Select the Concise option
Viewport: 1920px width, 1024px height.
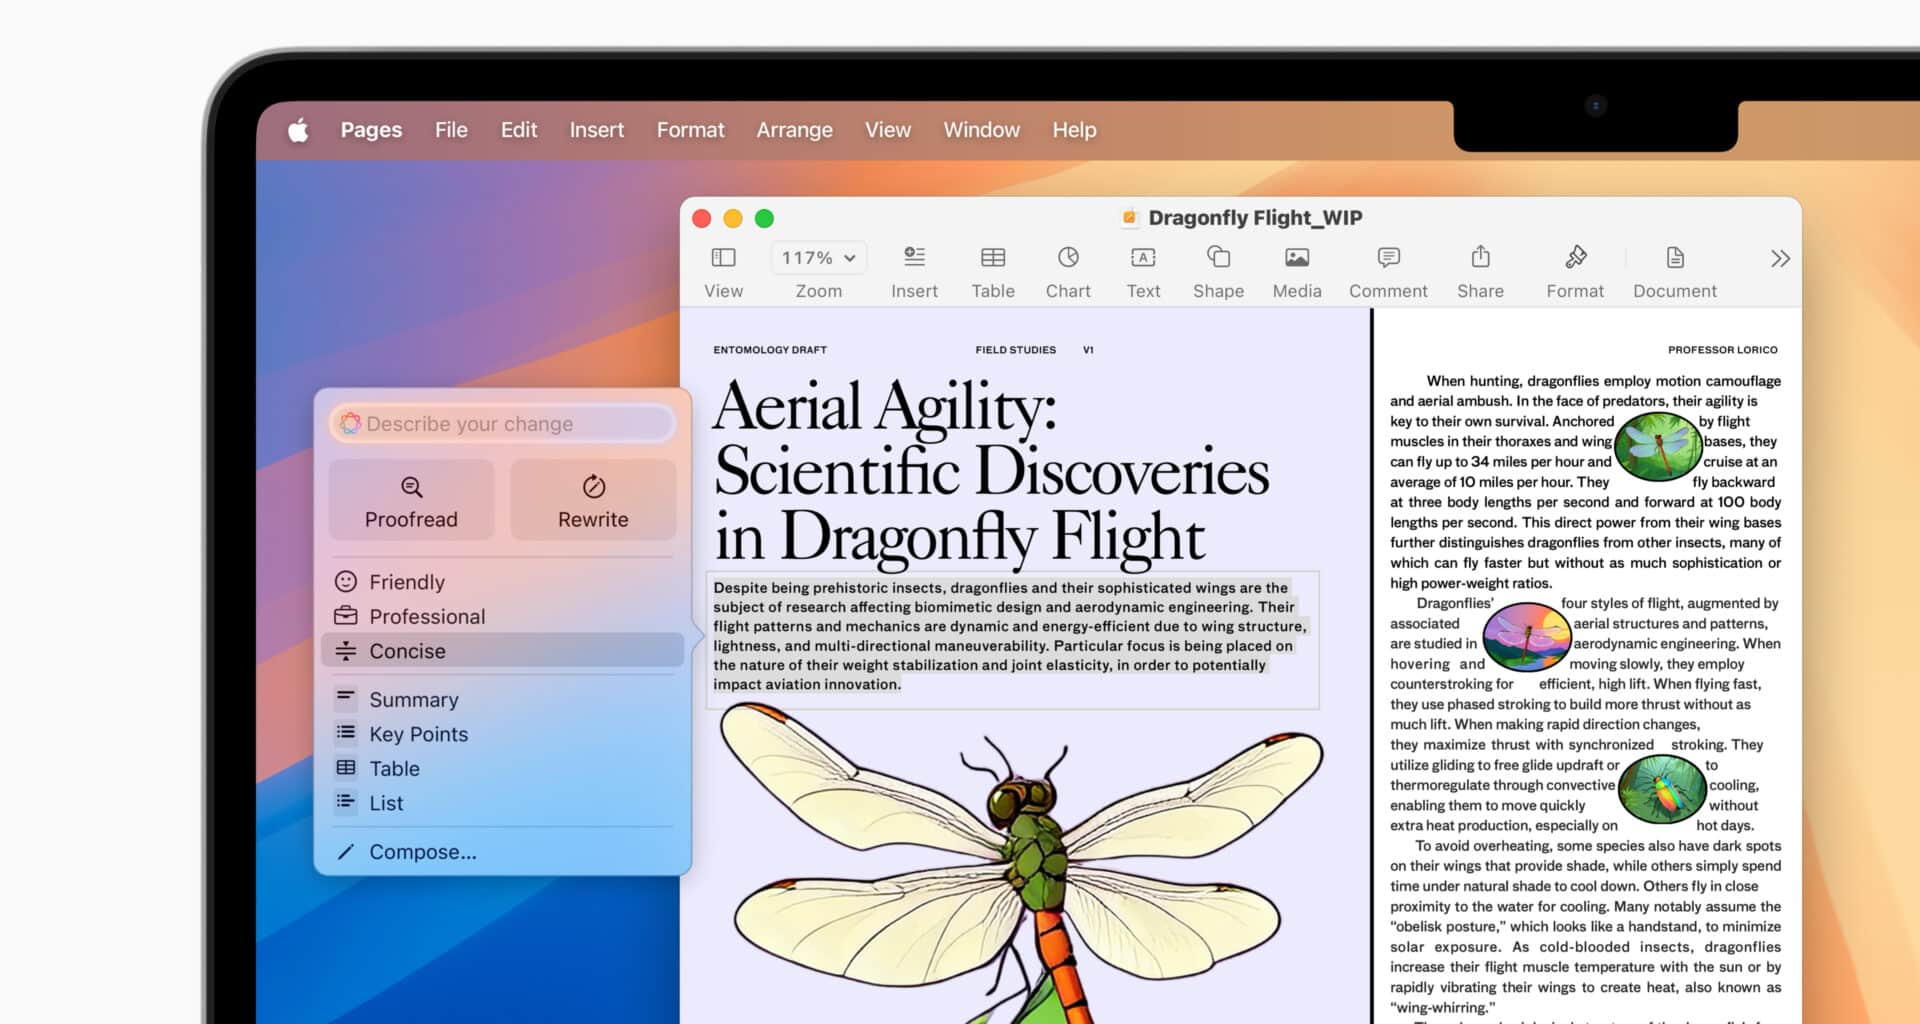(503, 650)
